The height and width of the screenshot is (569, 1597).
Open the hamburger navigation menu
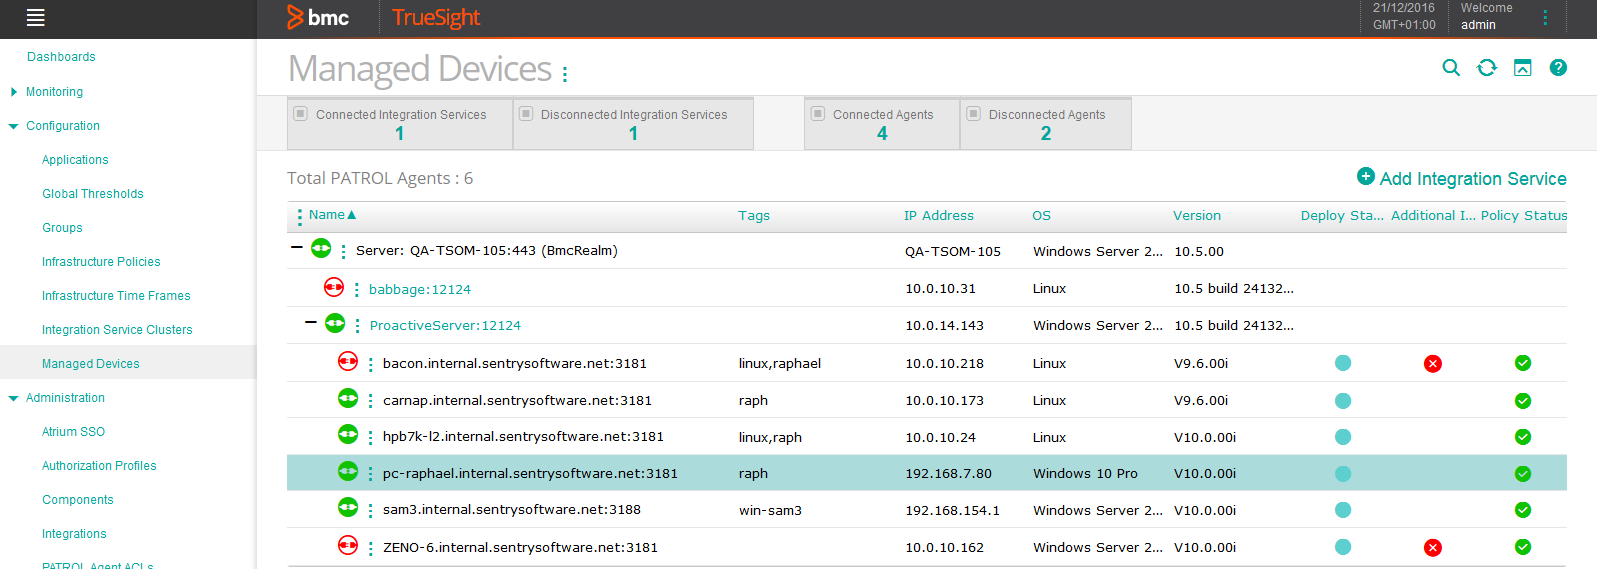pos(36,17)
